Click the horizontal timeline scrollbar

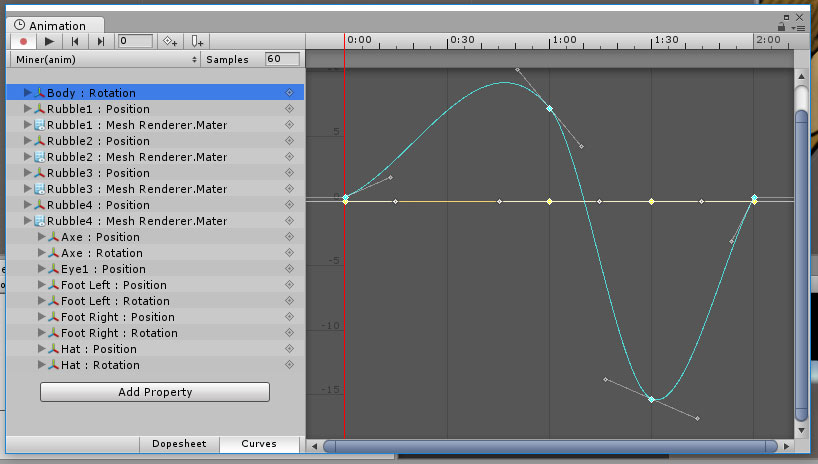tap(550, 446)
